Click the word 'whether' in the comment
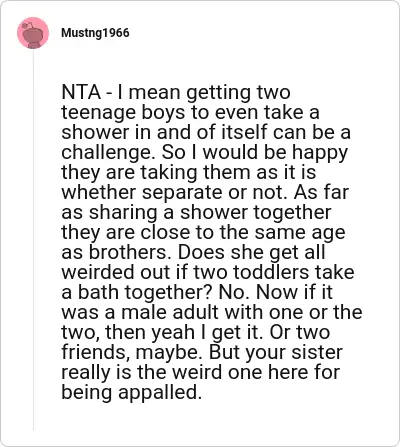This screenshot has height=447, width=400. pyautogui.click(x=99, y=192)
